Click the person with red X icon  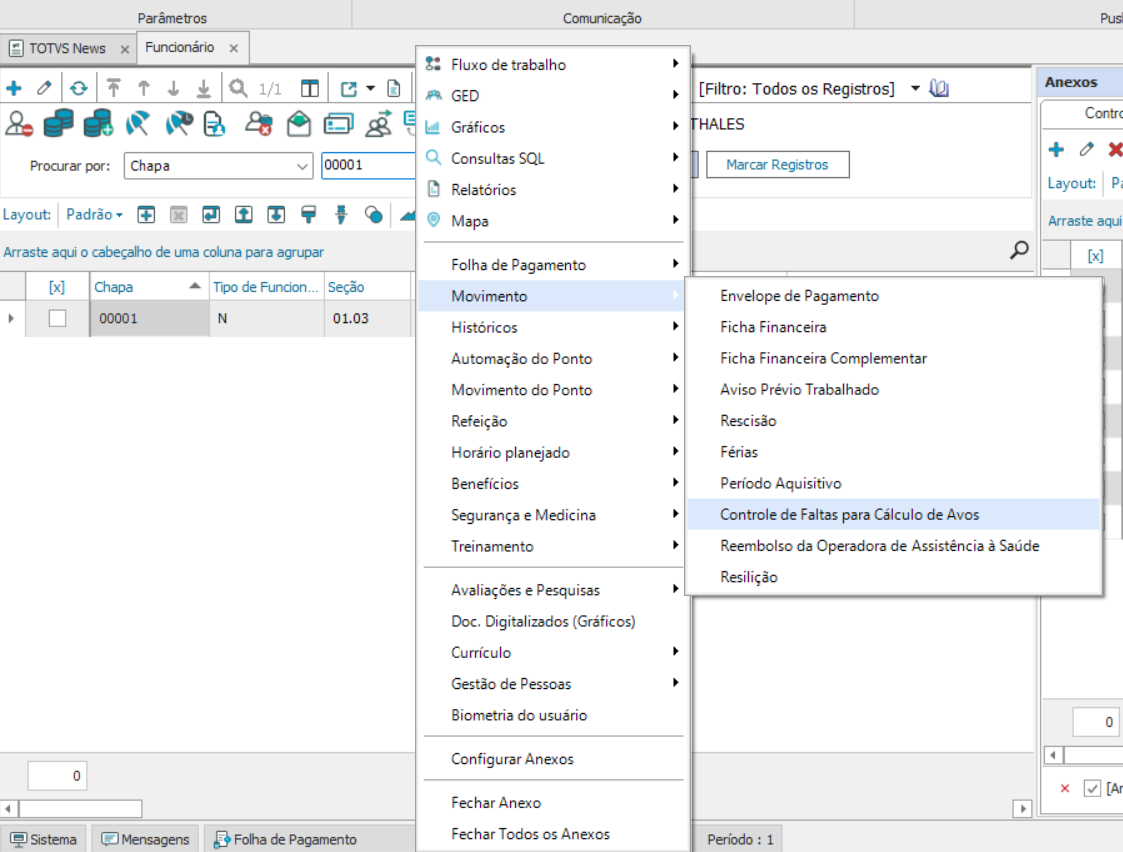click(259, 124)
